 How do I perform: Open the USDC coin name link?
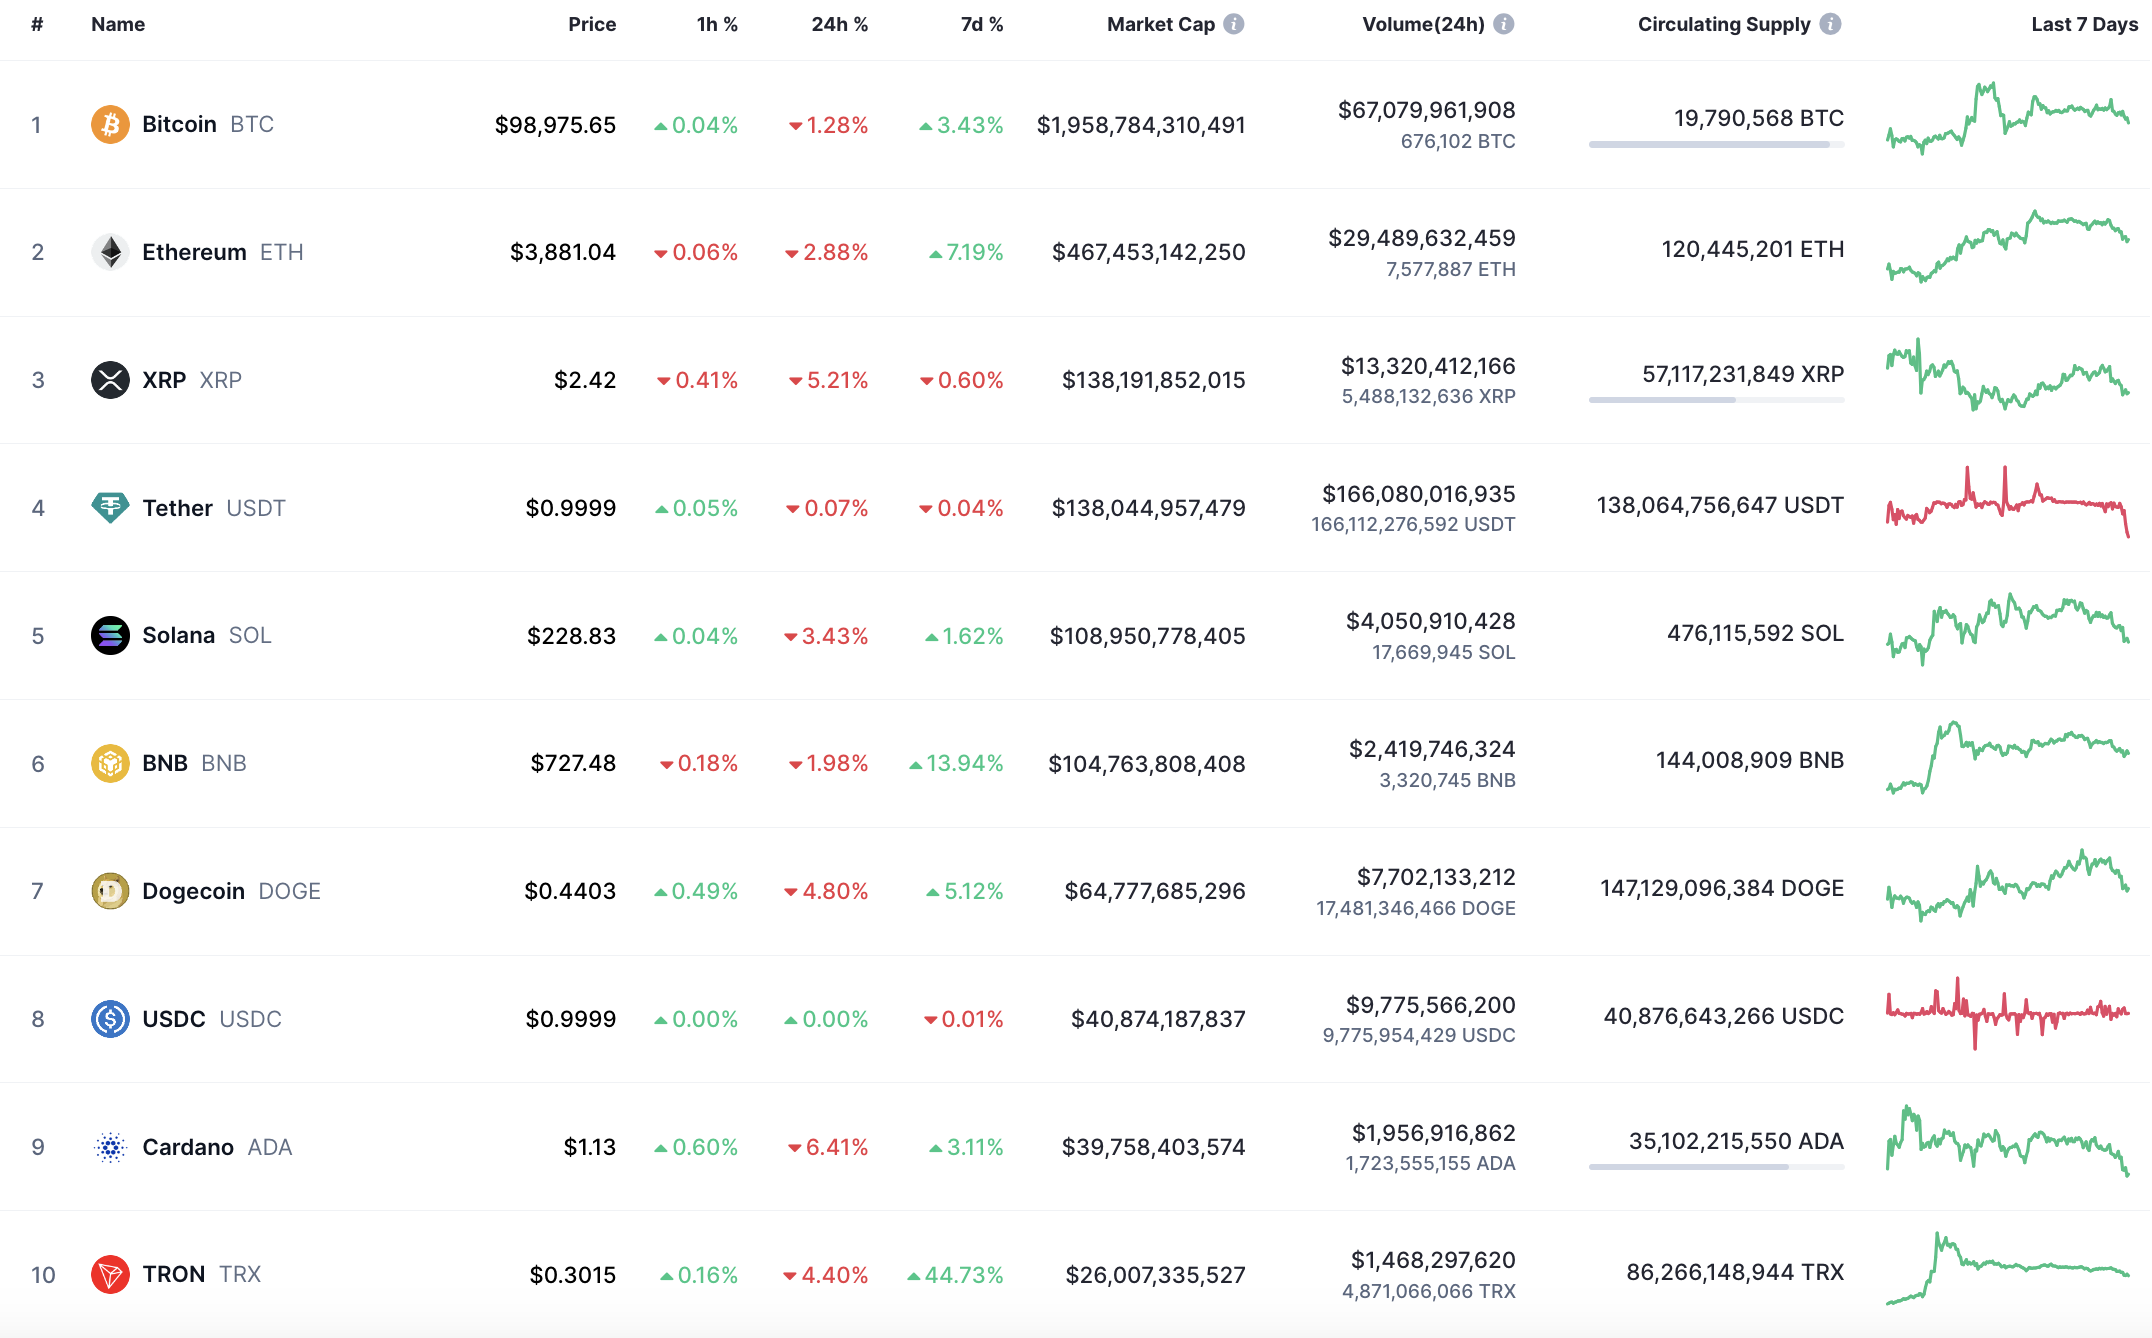click(174, 1019)
